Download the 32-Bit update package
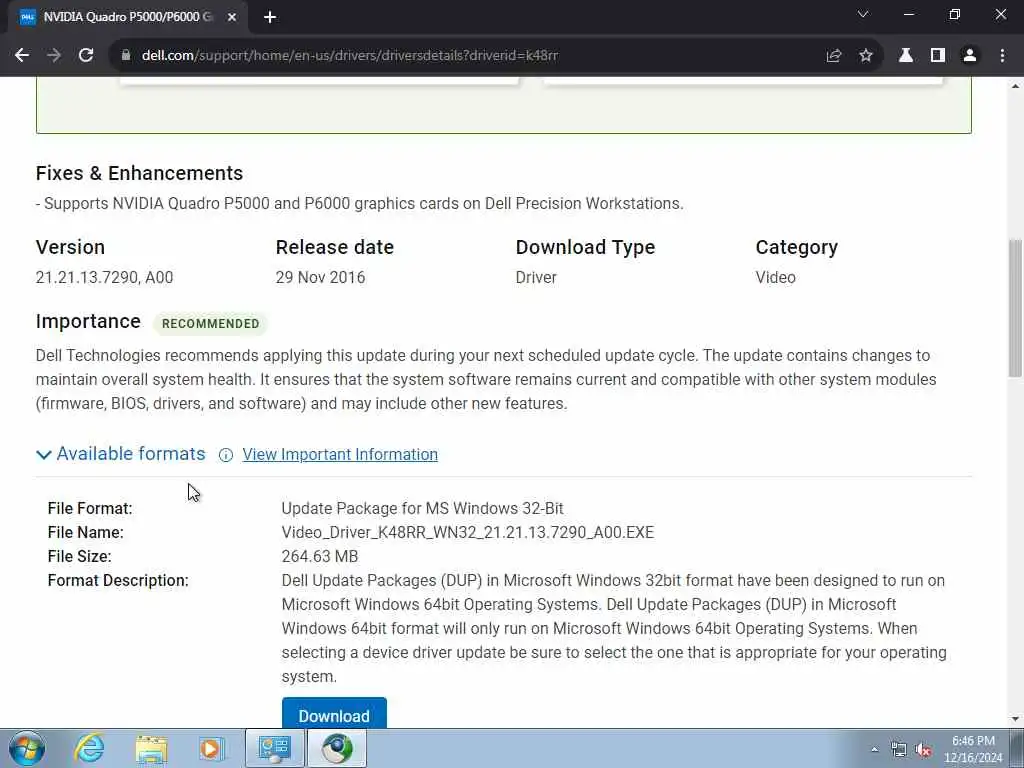Viewport: 1024px width, 768px height. pos(334,713)
